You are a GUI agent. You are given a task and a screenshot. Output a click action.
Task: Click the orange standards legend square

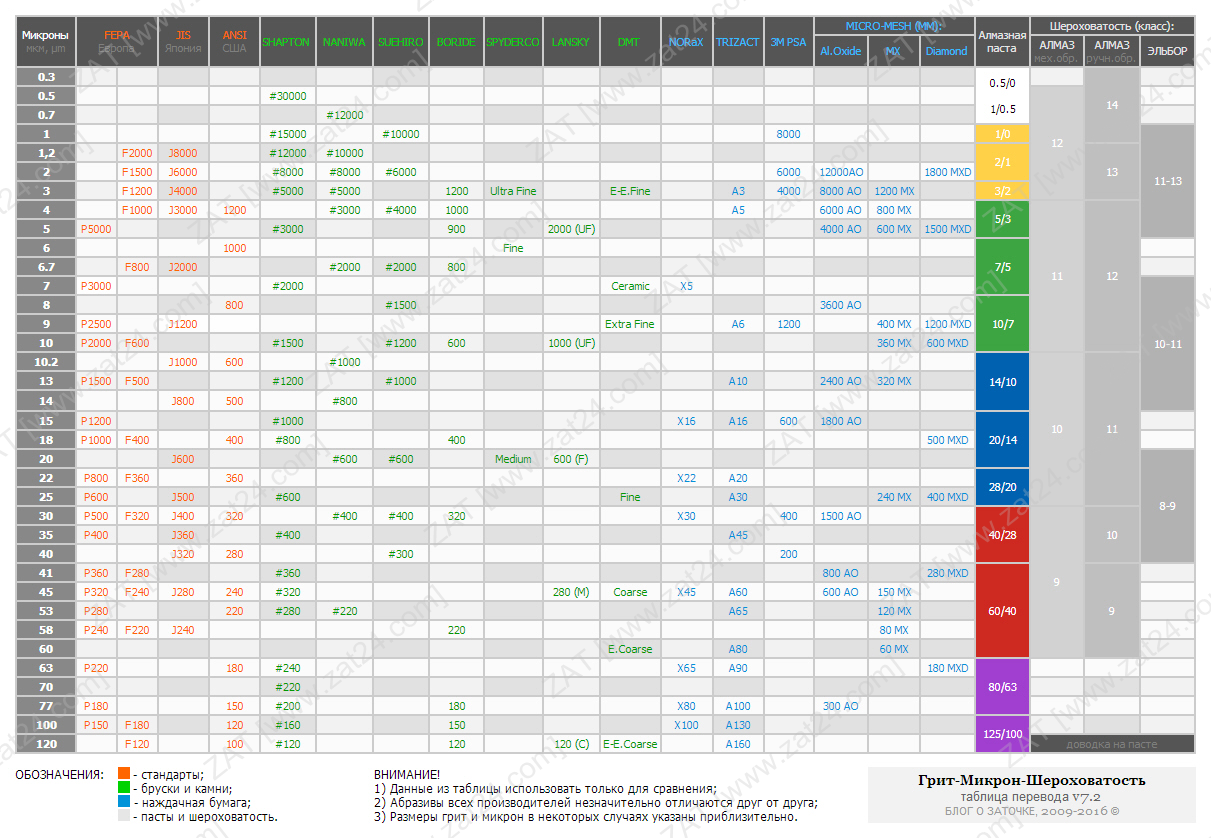pos(123,774)
